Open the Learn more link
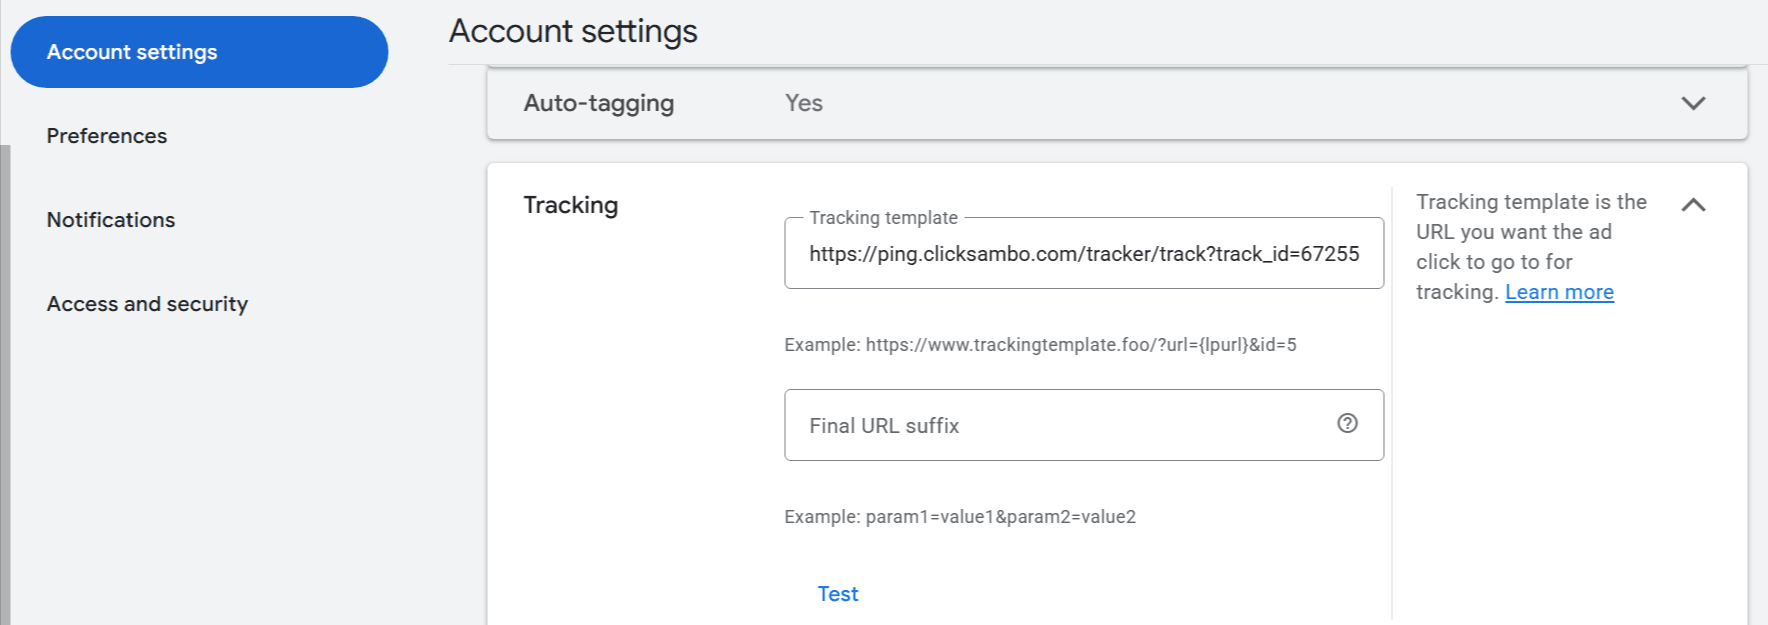 (x=1559, y=292)
